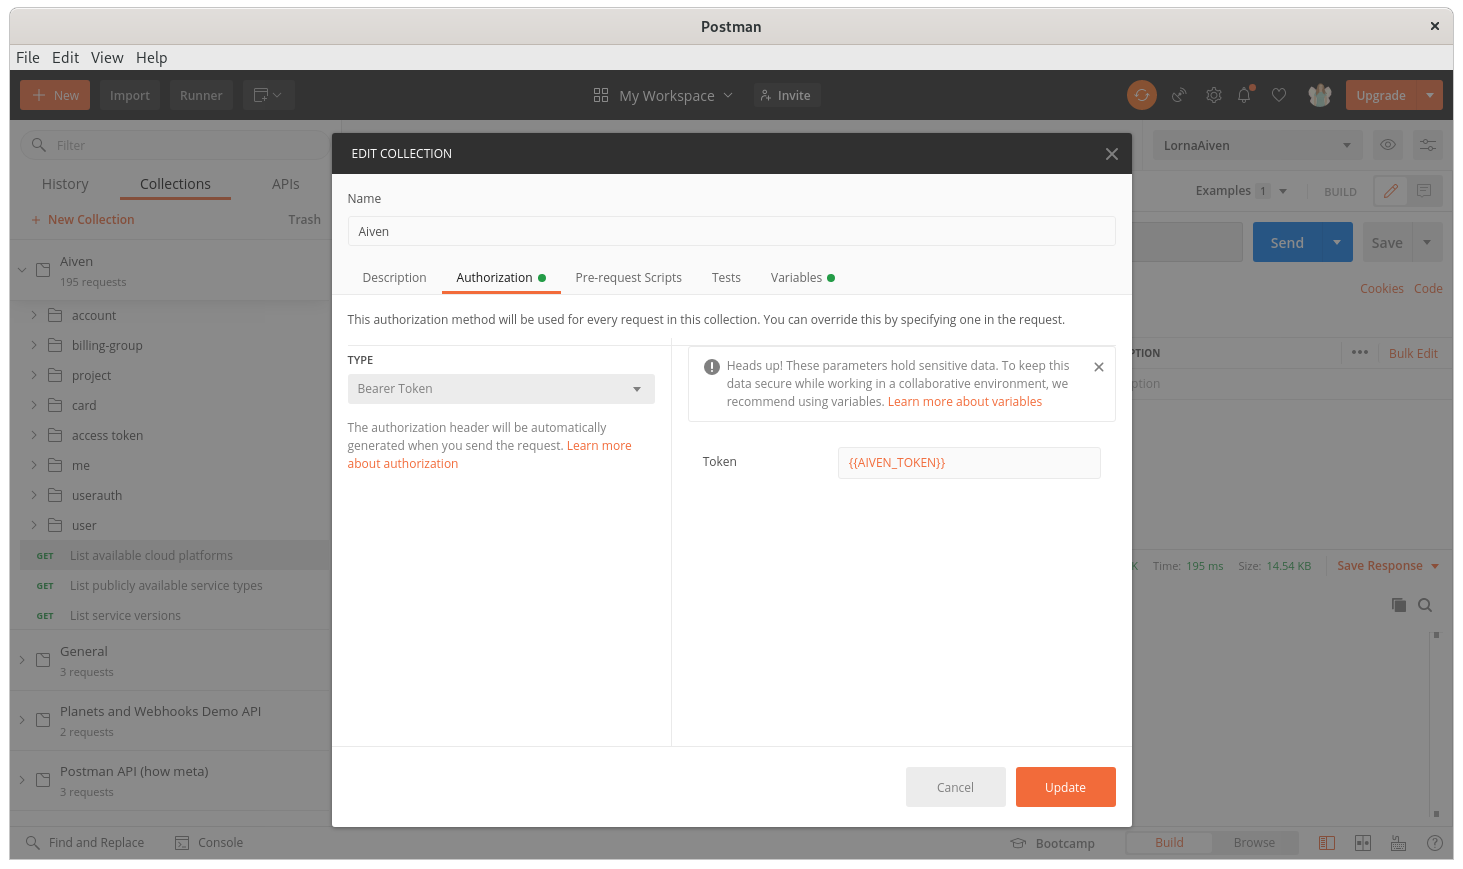Open the Bearer Token type dropdown
This screenshot has width=1463, height=869.
pos(500,389)
